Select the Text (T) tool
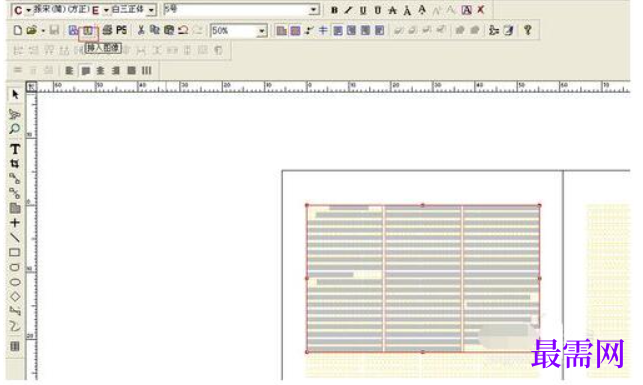The height and width of the screenshot is (385, 643). [x=15, y=149]
